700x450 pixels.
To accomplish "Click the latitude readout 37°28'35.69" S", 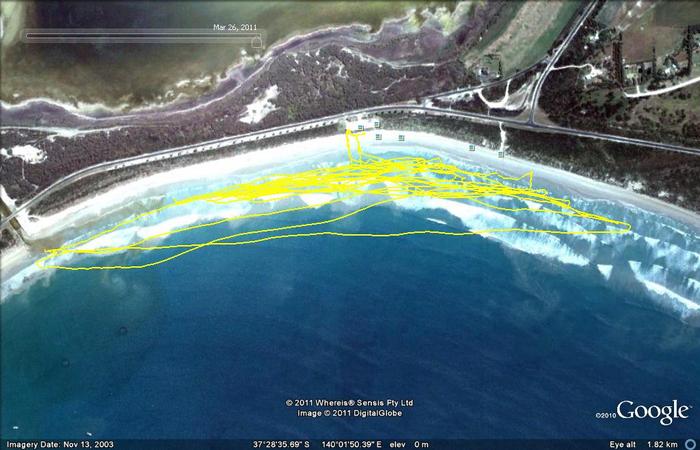I will 281,444.
